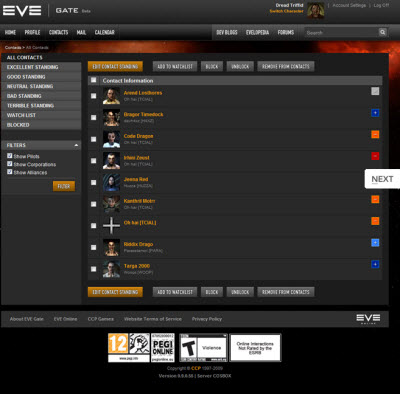Click the red standing icon for Irhini Zeust

point(375,156)
